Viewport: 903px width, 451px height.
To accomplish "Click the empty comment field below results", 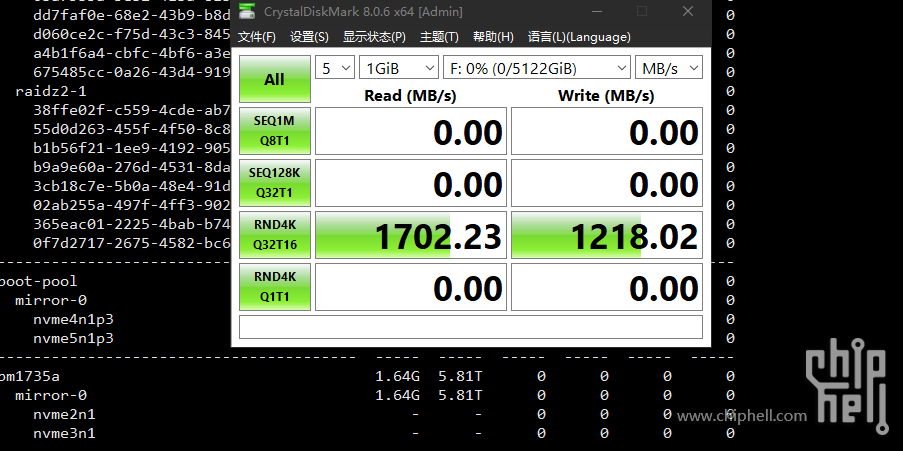I will [x=471, y=327].
